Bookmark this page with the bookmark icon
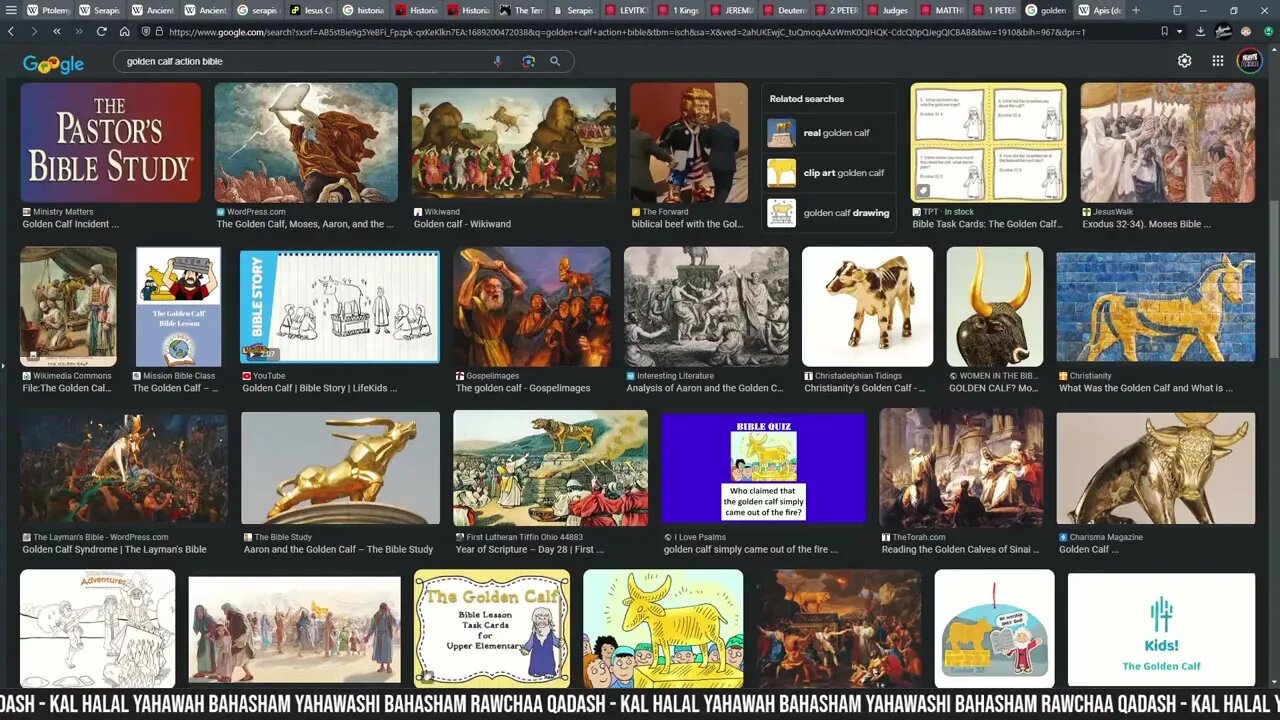The image size is (1280, 720). [1165, 31]
